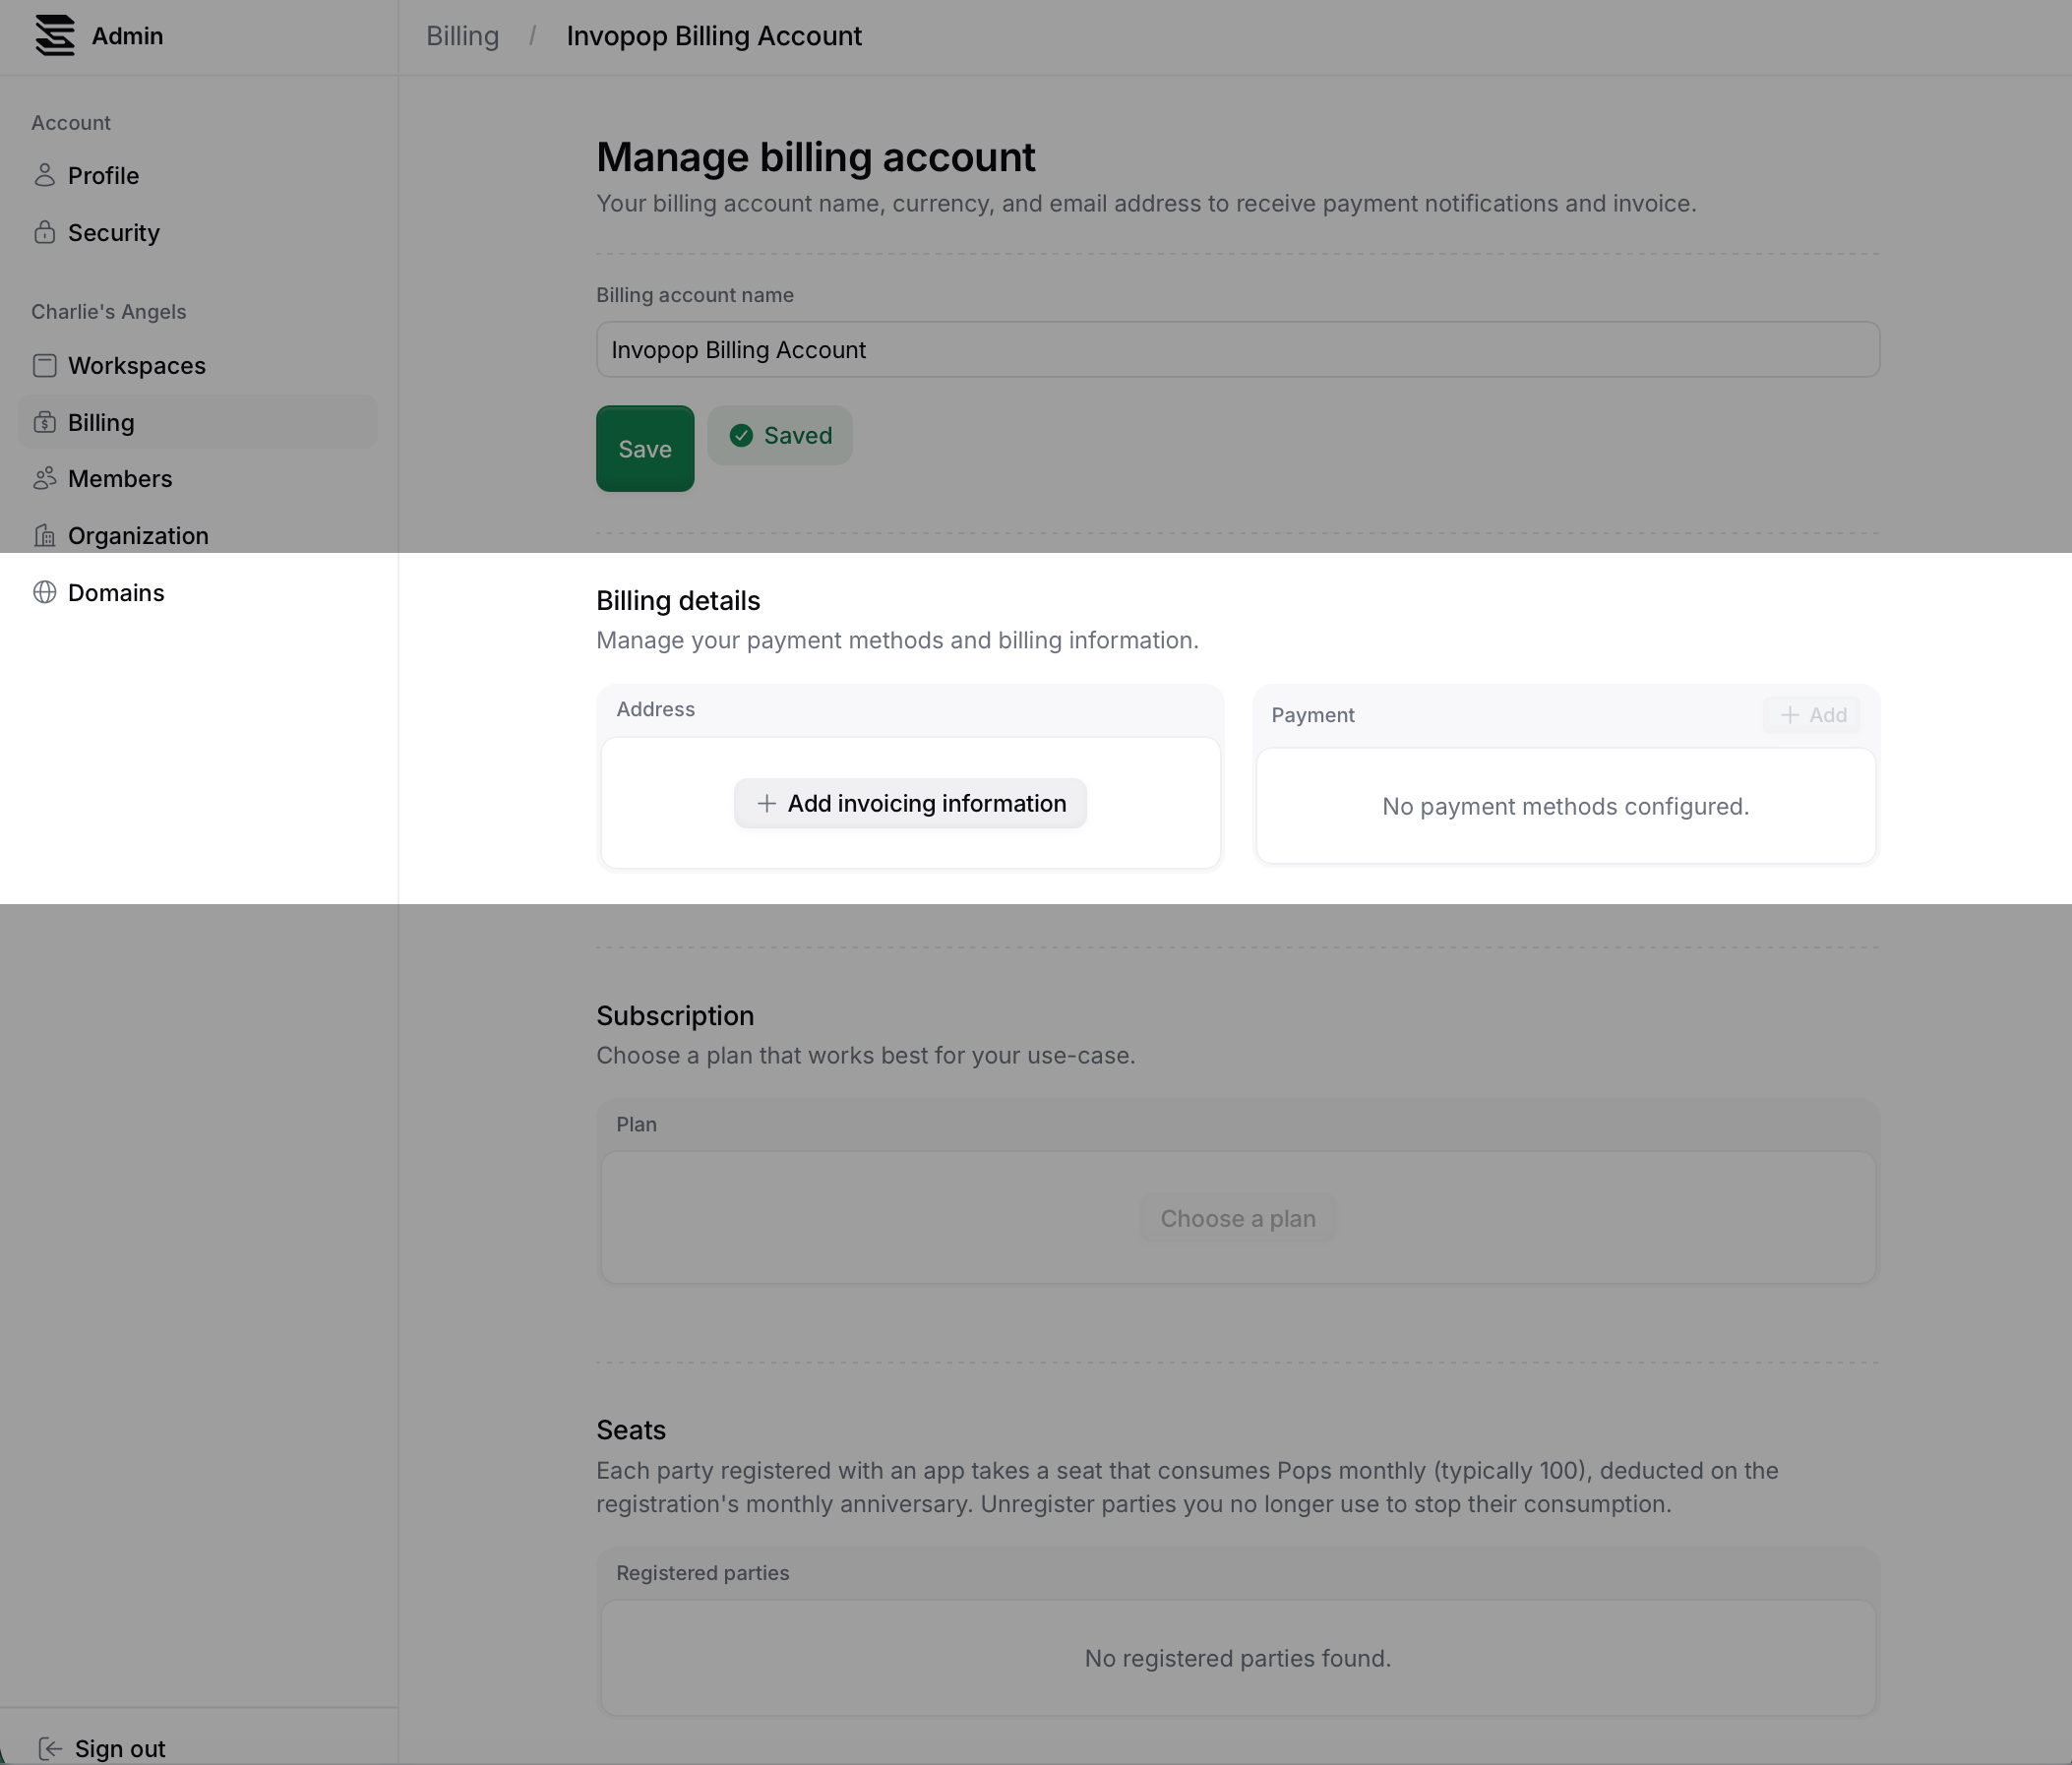Open the Security settings
Screen dimensions: 2072x1765
pyautogui.click(x=198, y=232)
